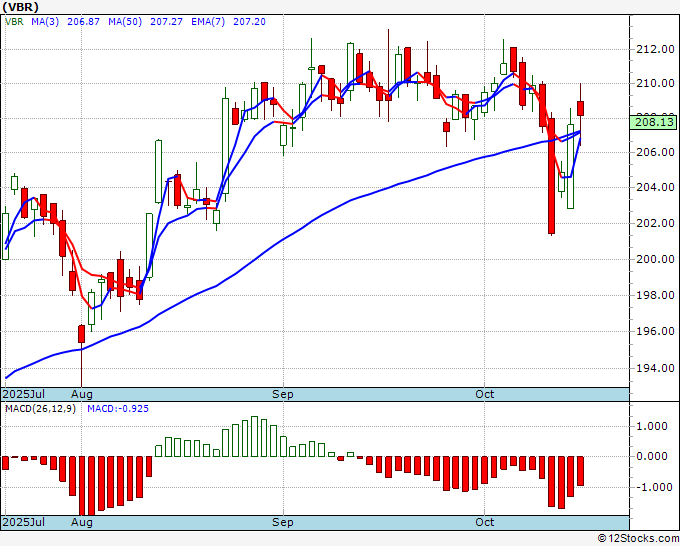Click the 202.00 price axis label
680x546 pixels.
tap(655, 223)
